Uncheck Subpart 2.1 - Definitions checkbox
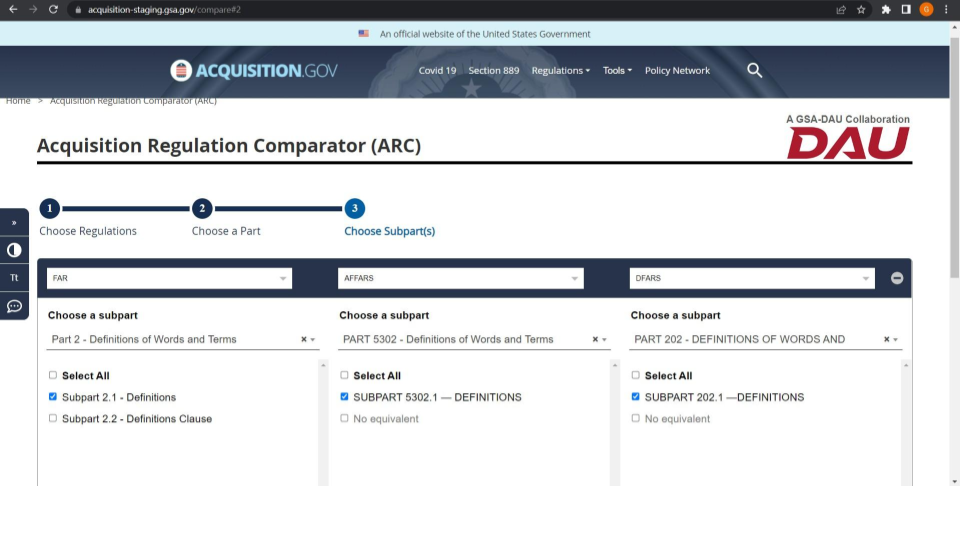960x540 pixels. pos(53,397)
